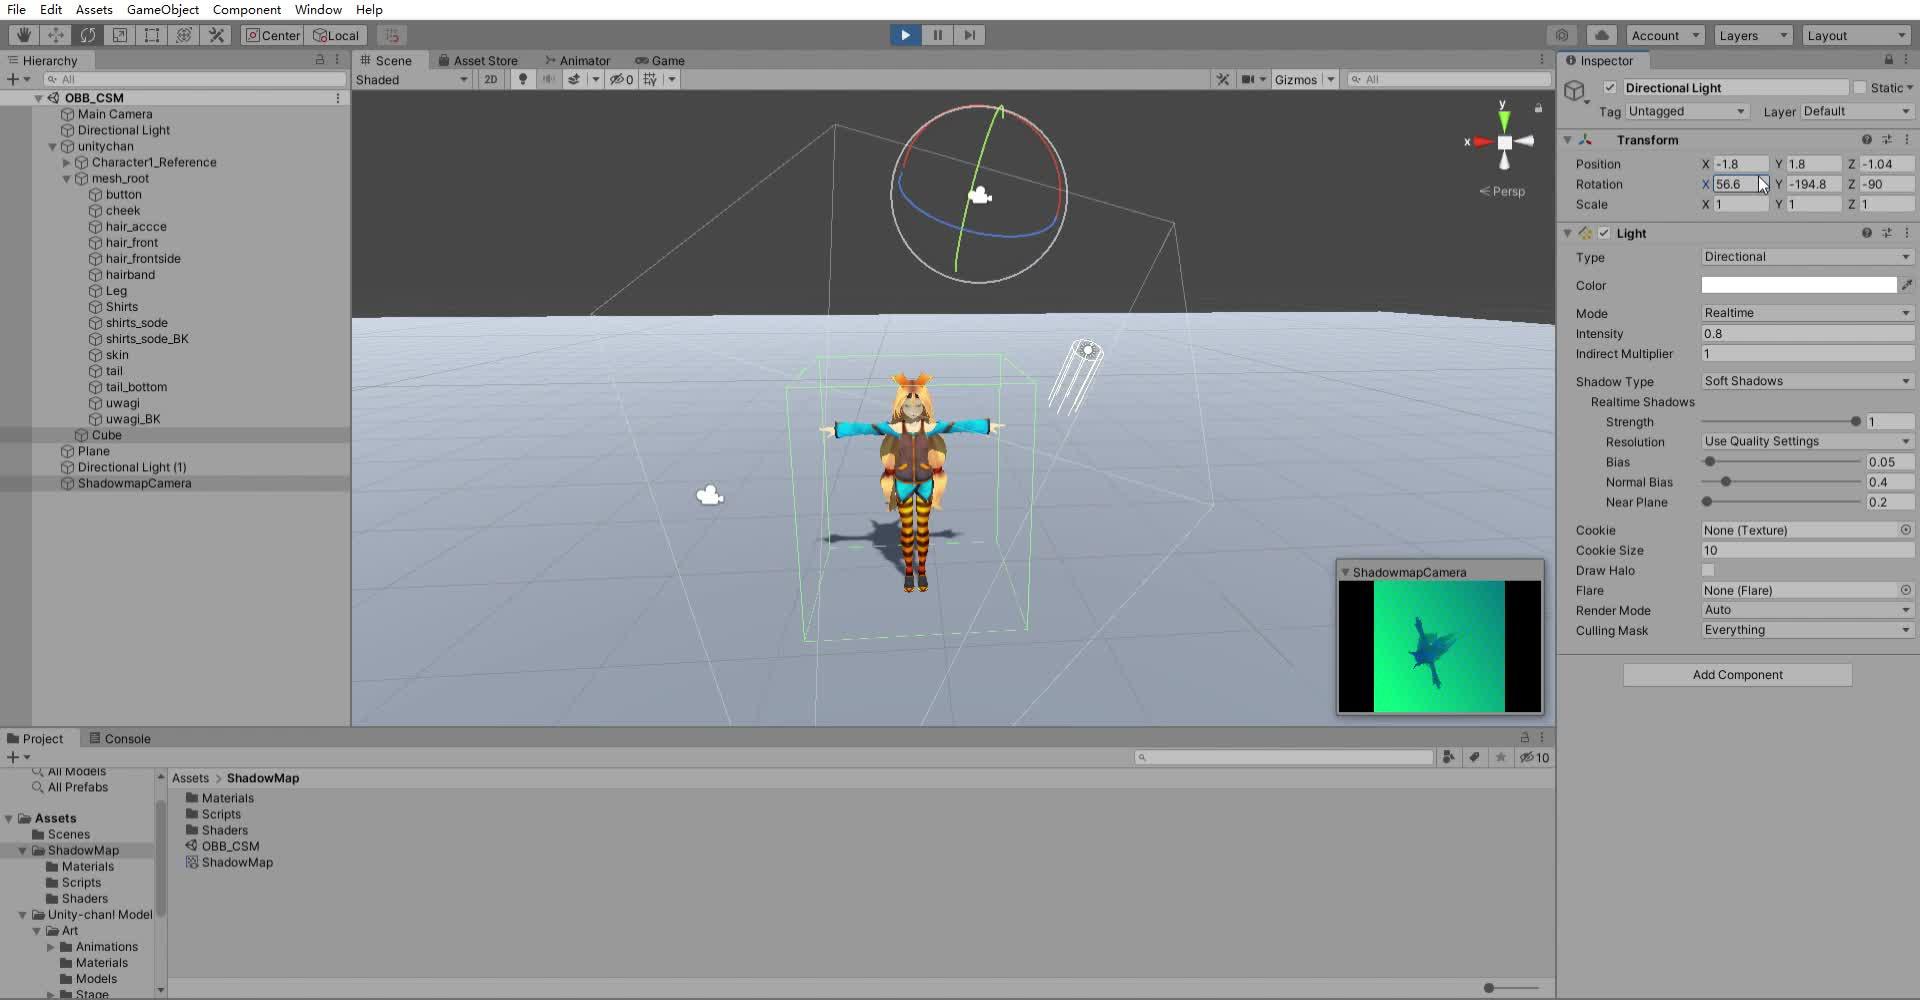
Task: Select the Move tool
Action: [56, 35]
